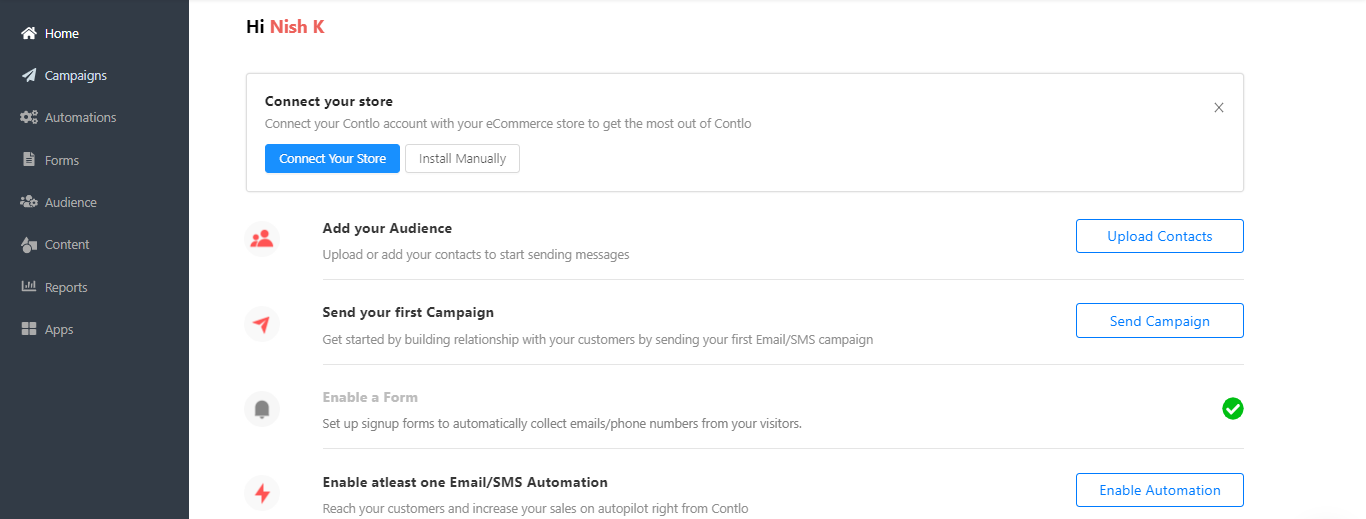Click the Campaigns paper plane sidebar icon
The width and height of the screenshot is (1366, 519).
point(29,75)
